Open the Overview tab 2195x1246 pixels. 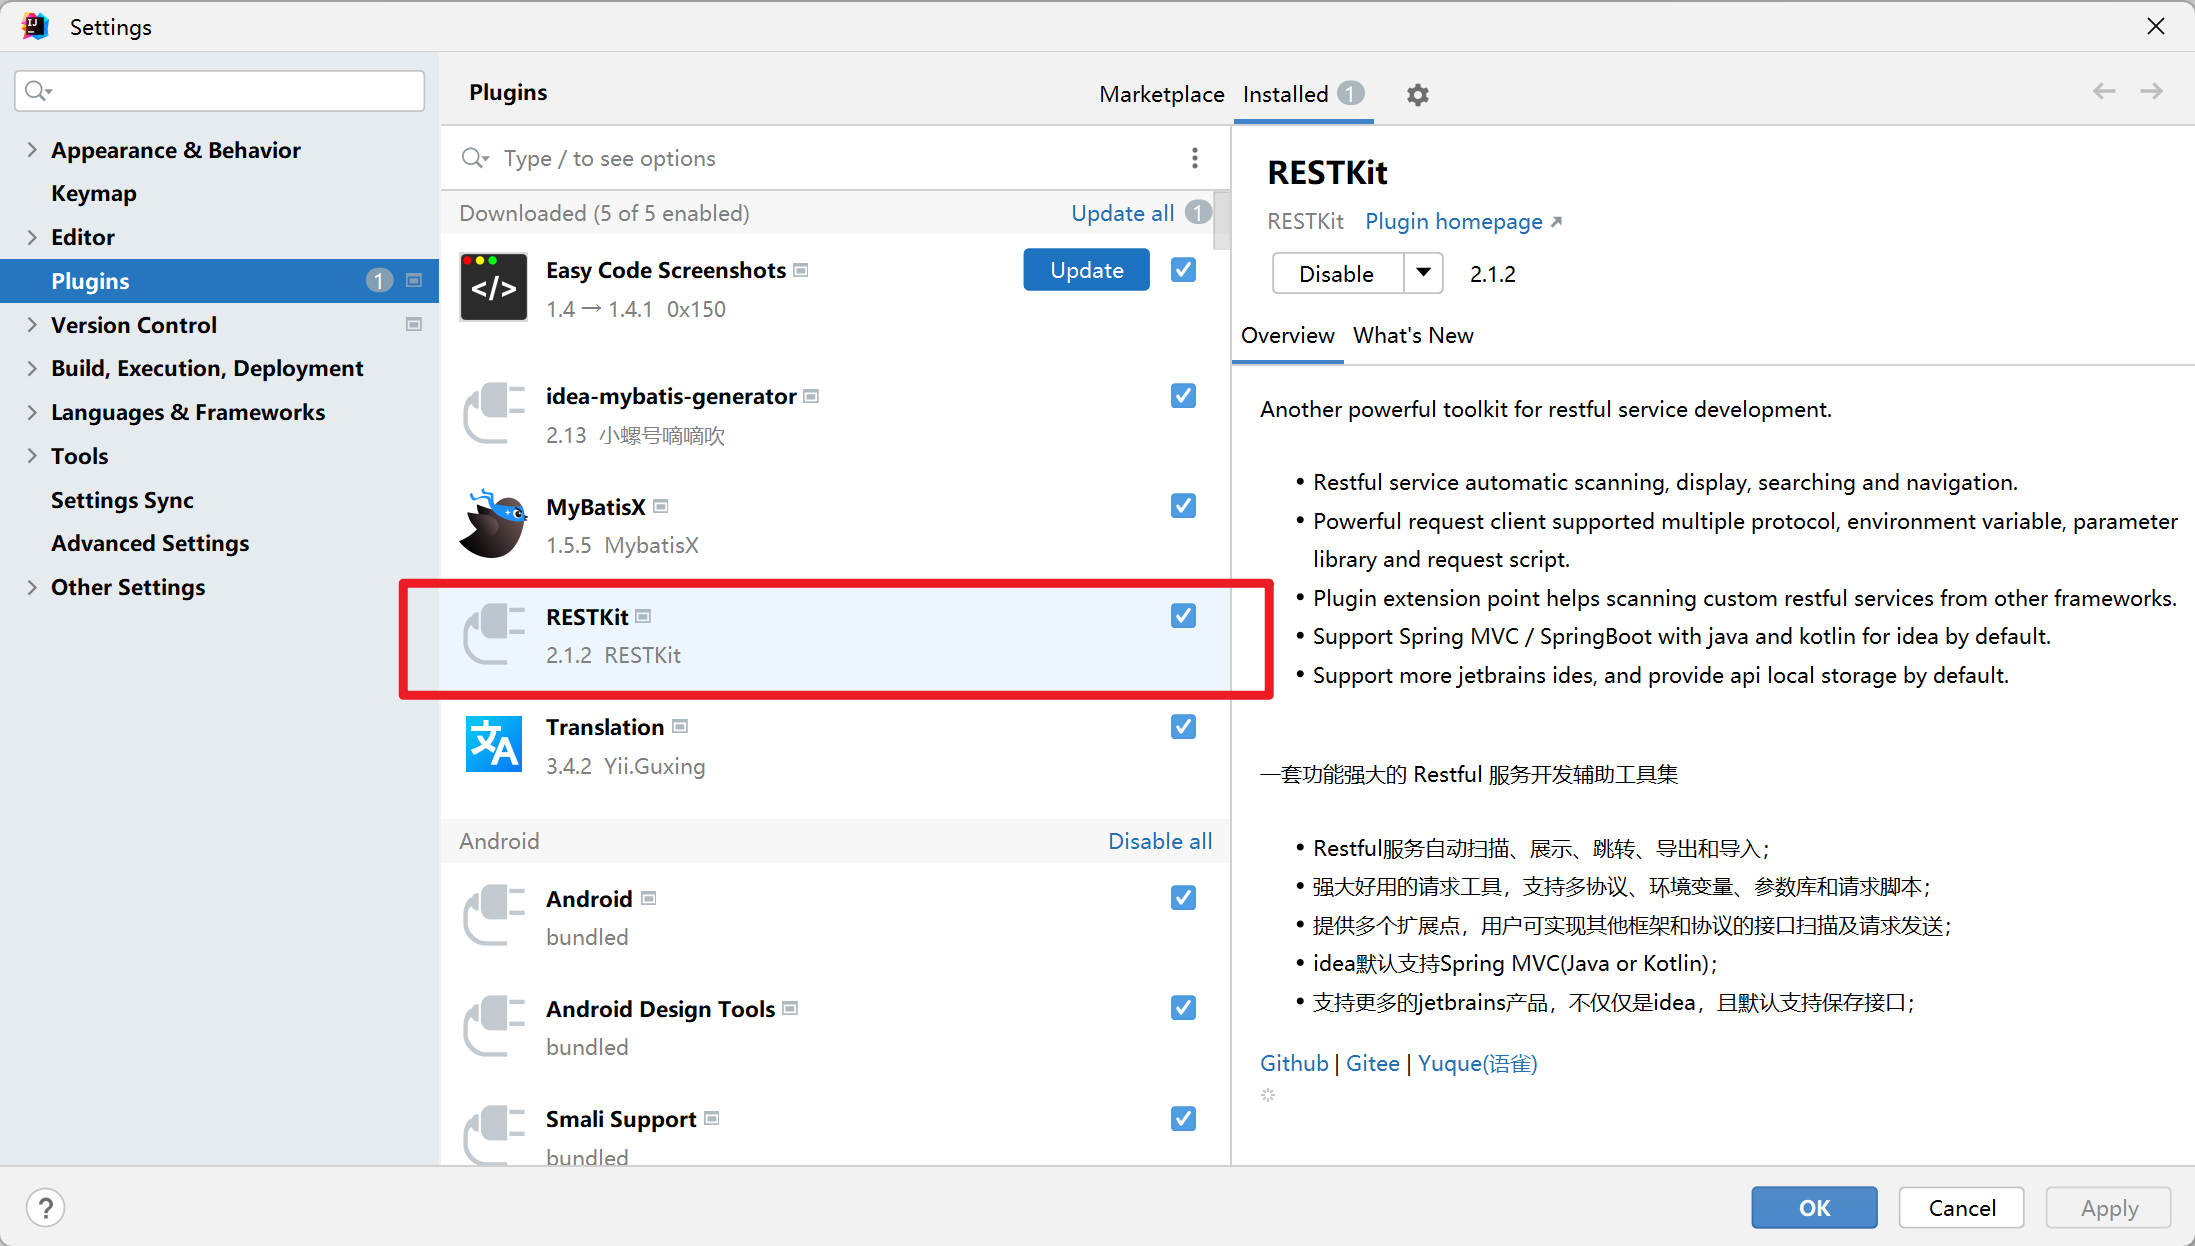1287,335
